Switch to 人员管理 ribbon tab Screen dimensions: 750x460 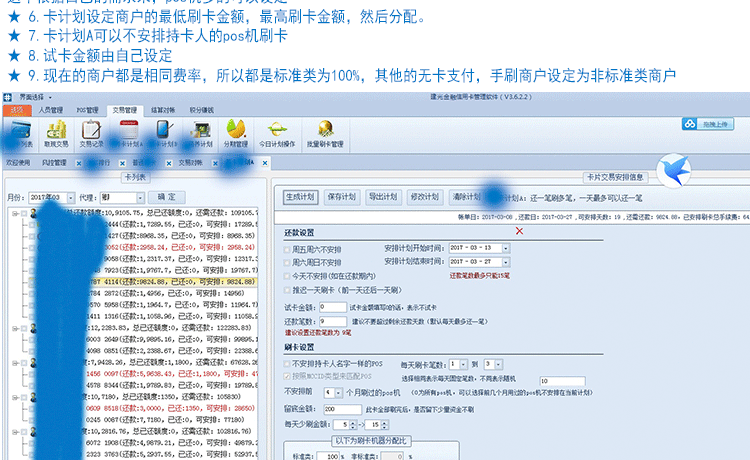[x=54, y=110]
